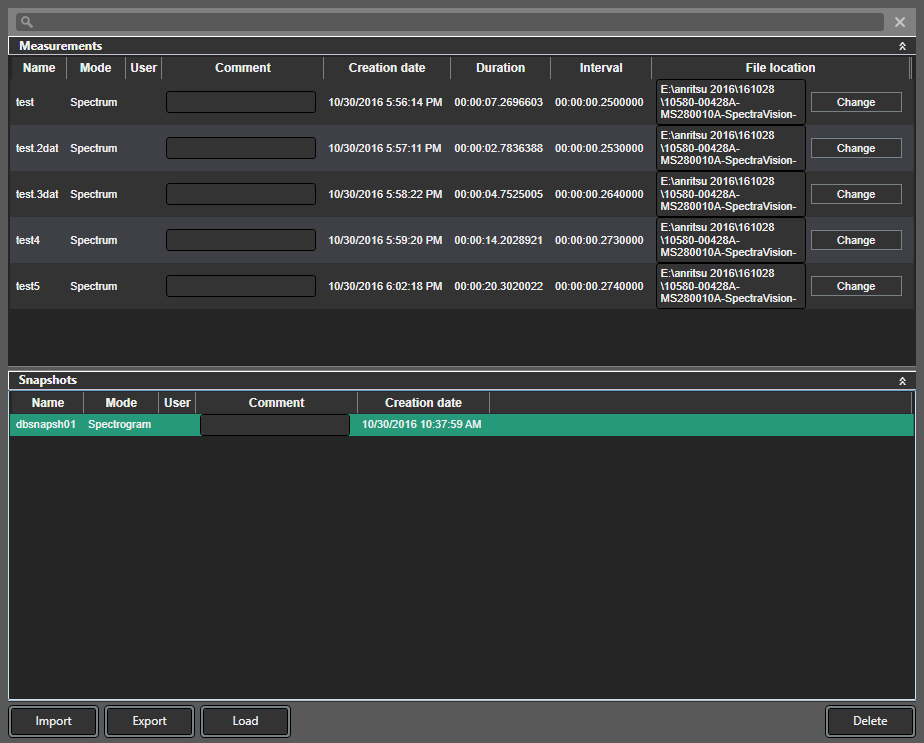Click file location path box for test5

click(x=730, y=286)
